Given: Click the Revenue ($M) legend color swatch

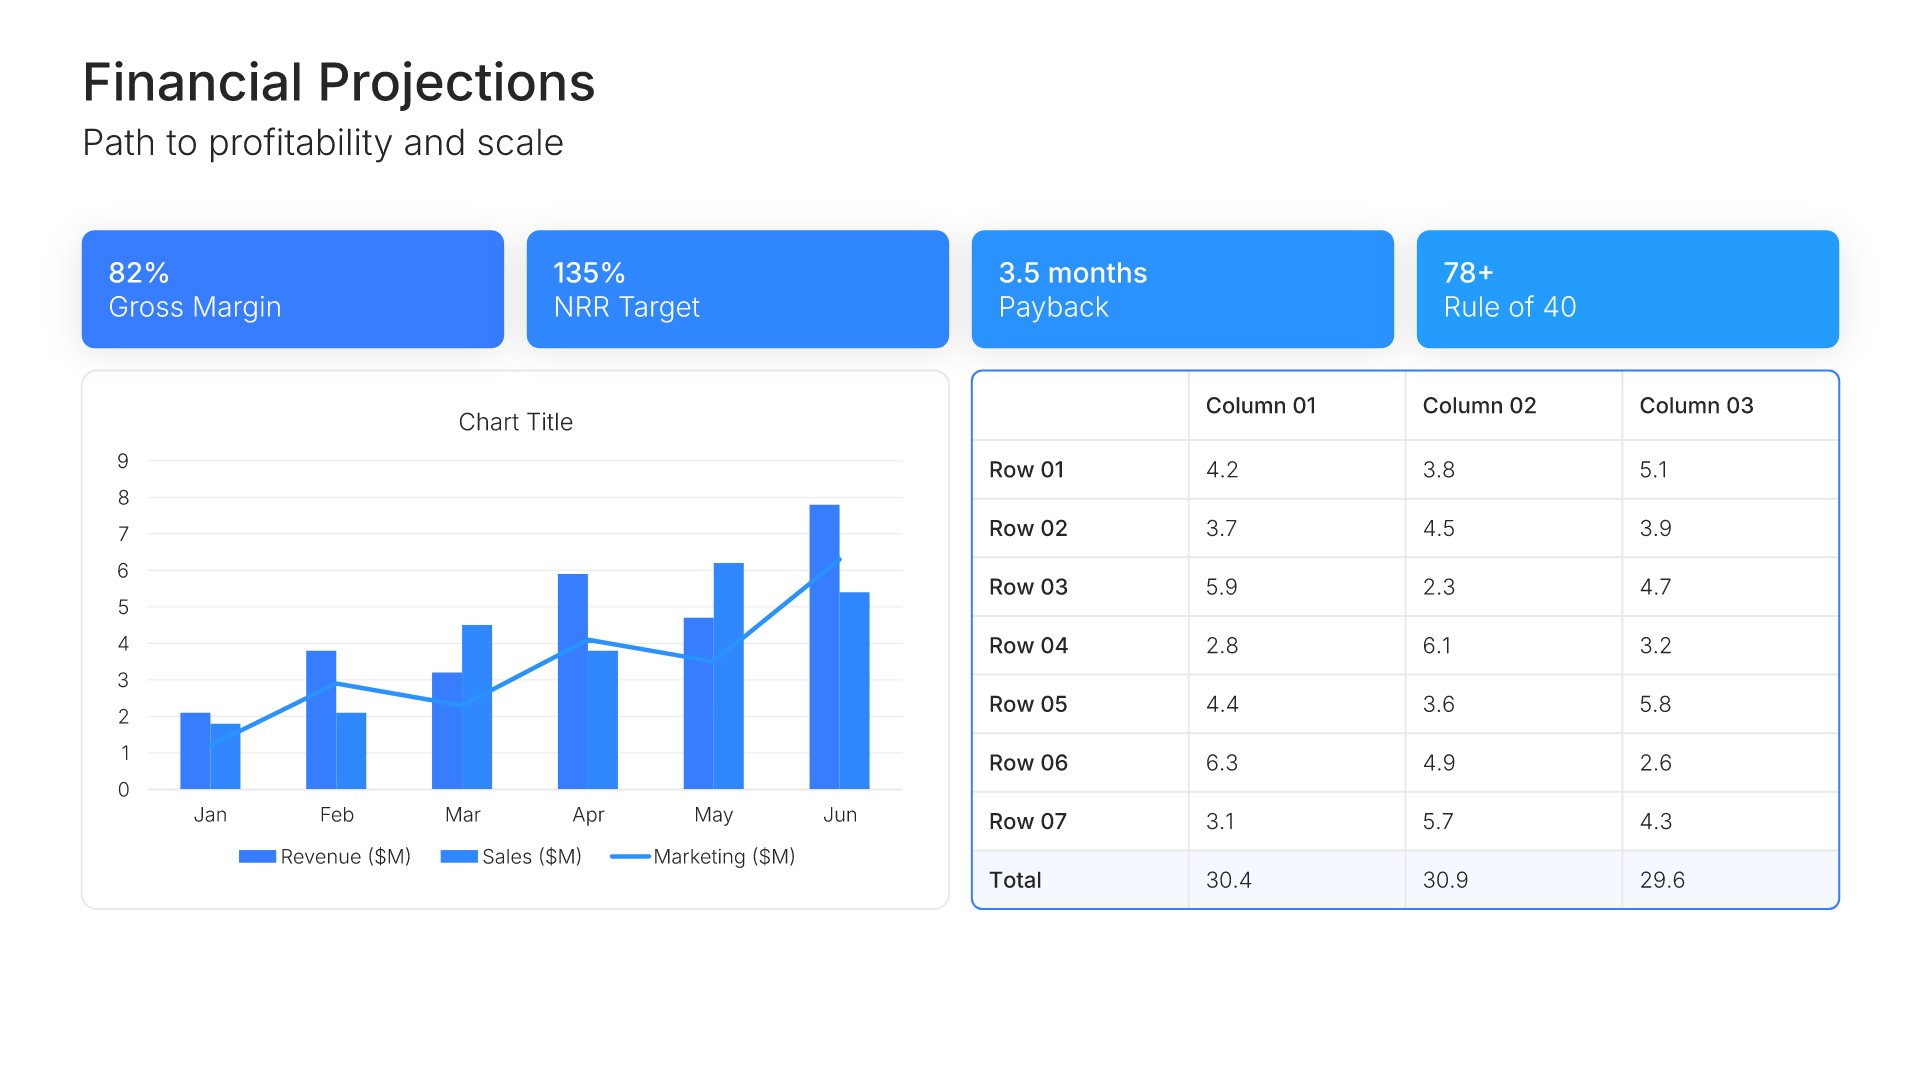Looking at the screenshot, I should coord(257,857).
